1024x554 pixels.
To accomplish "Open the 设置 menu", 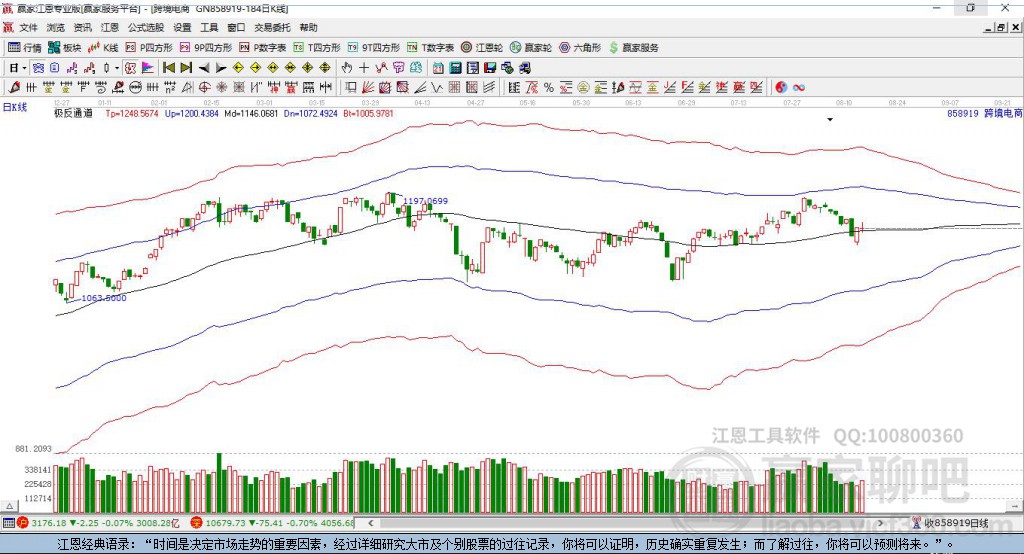I will (x=182, y=27).
